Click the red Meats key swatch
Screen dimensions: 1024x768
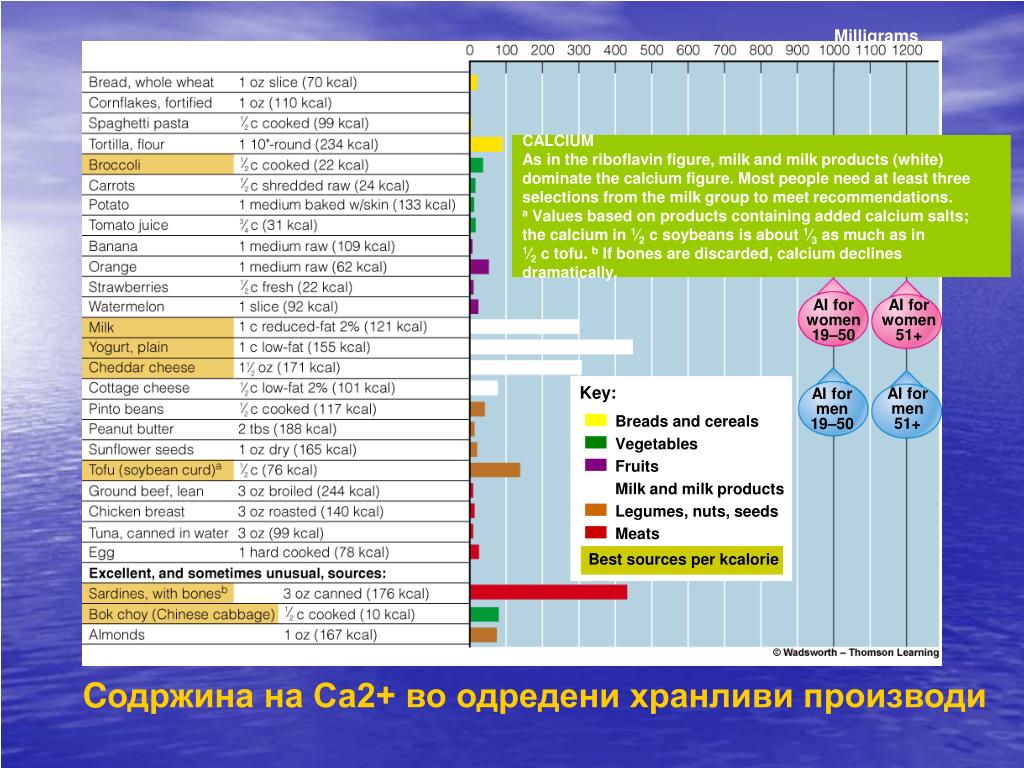[596, 532]
